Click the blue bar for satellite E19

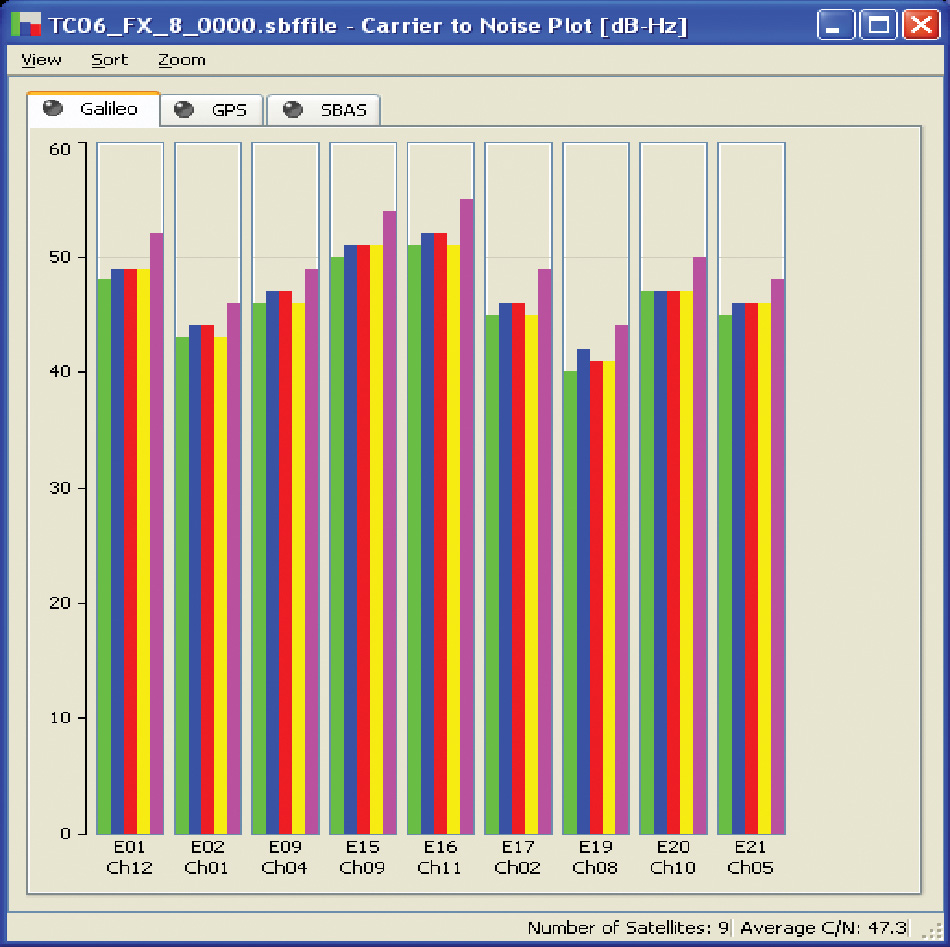click(x=583, y=590)
